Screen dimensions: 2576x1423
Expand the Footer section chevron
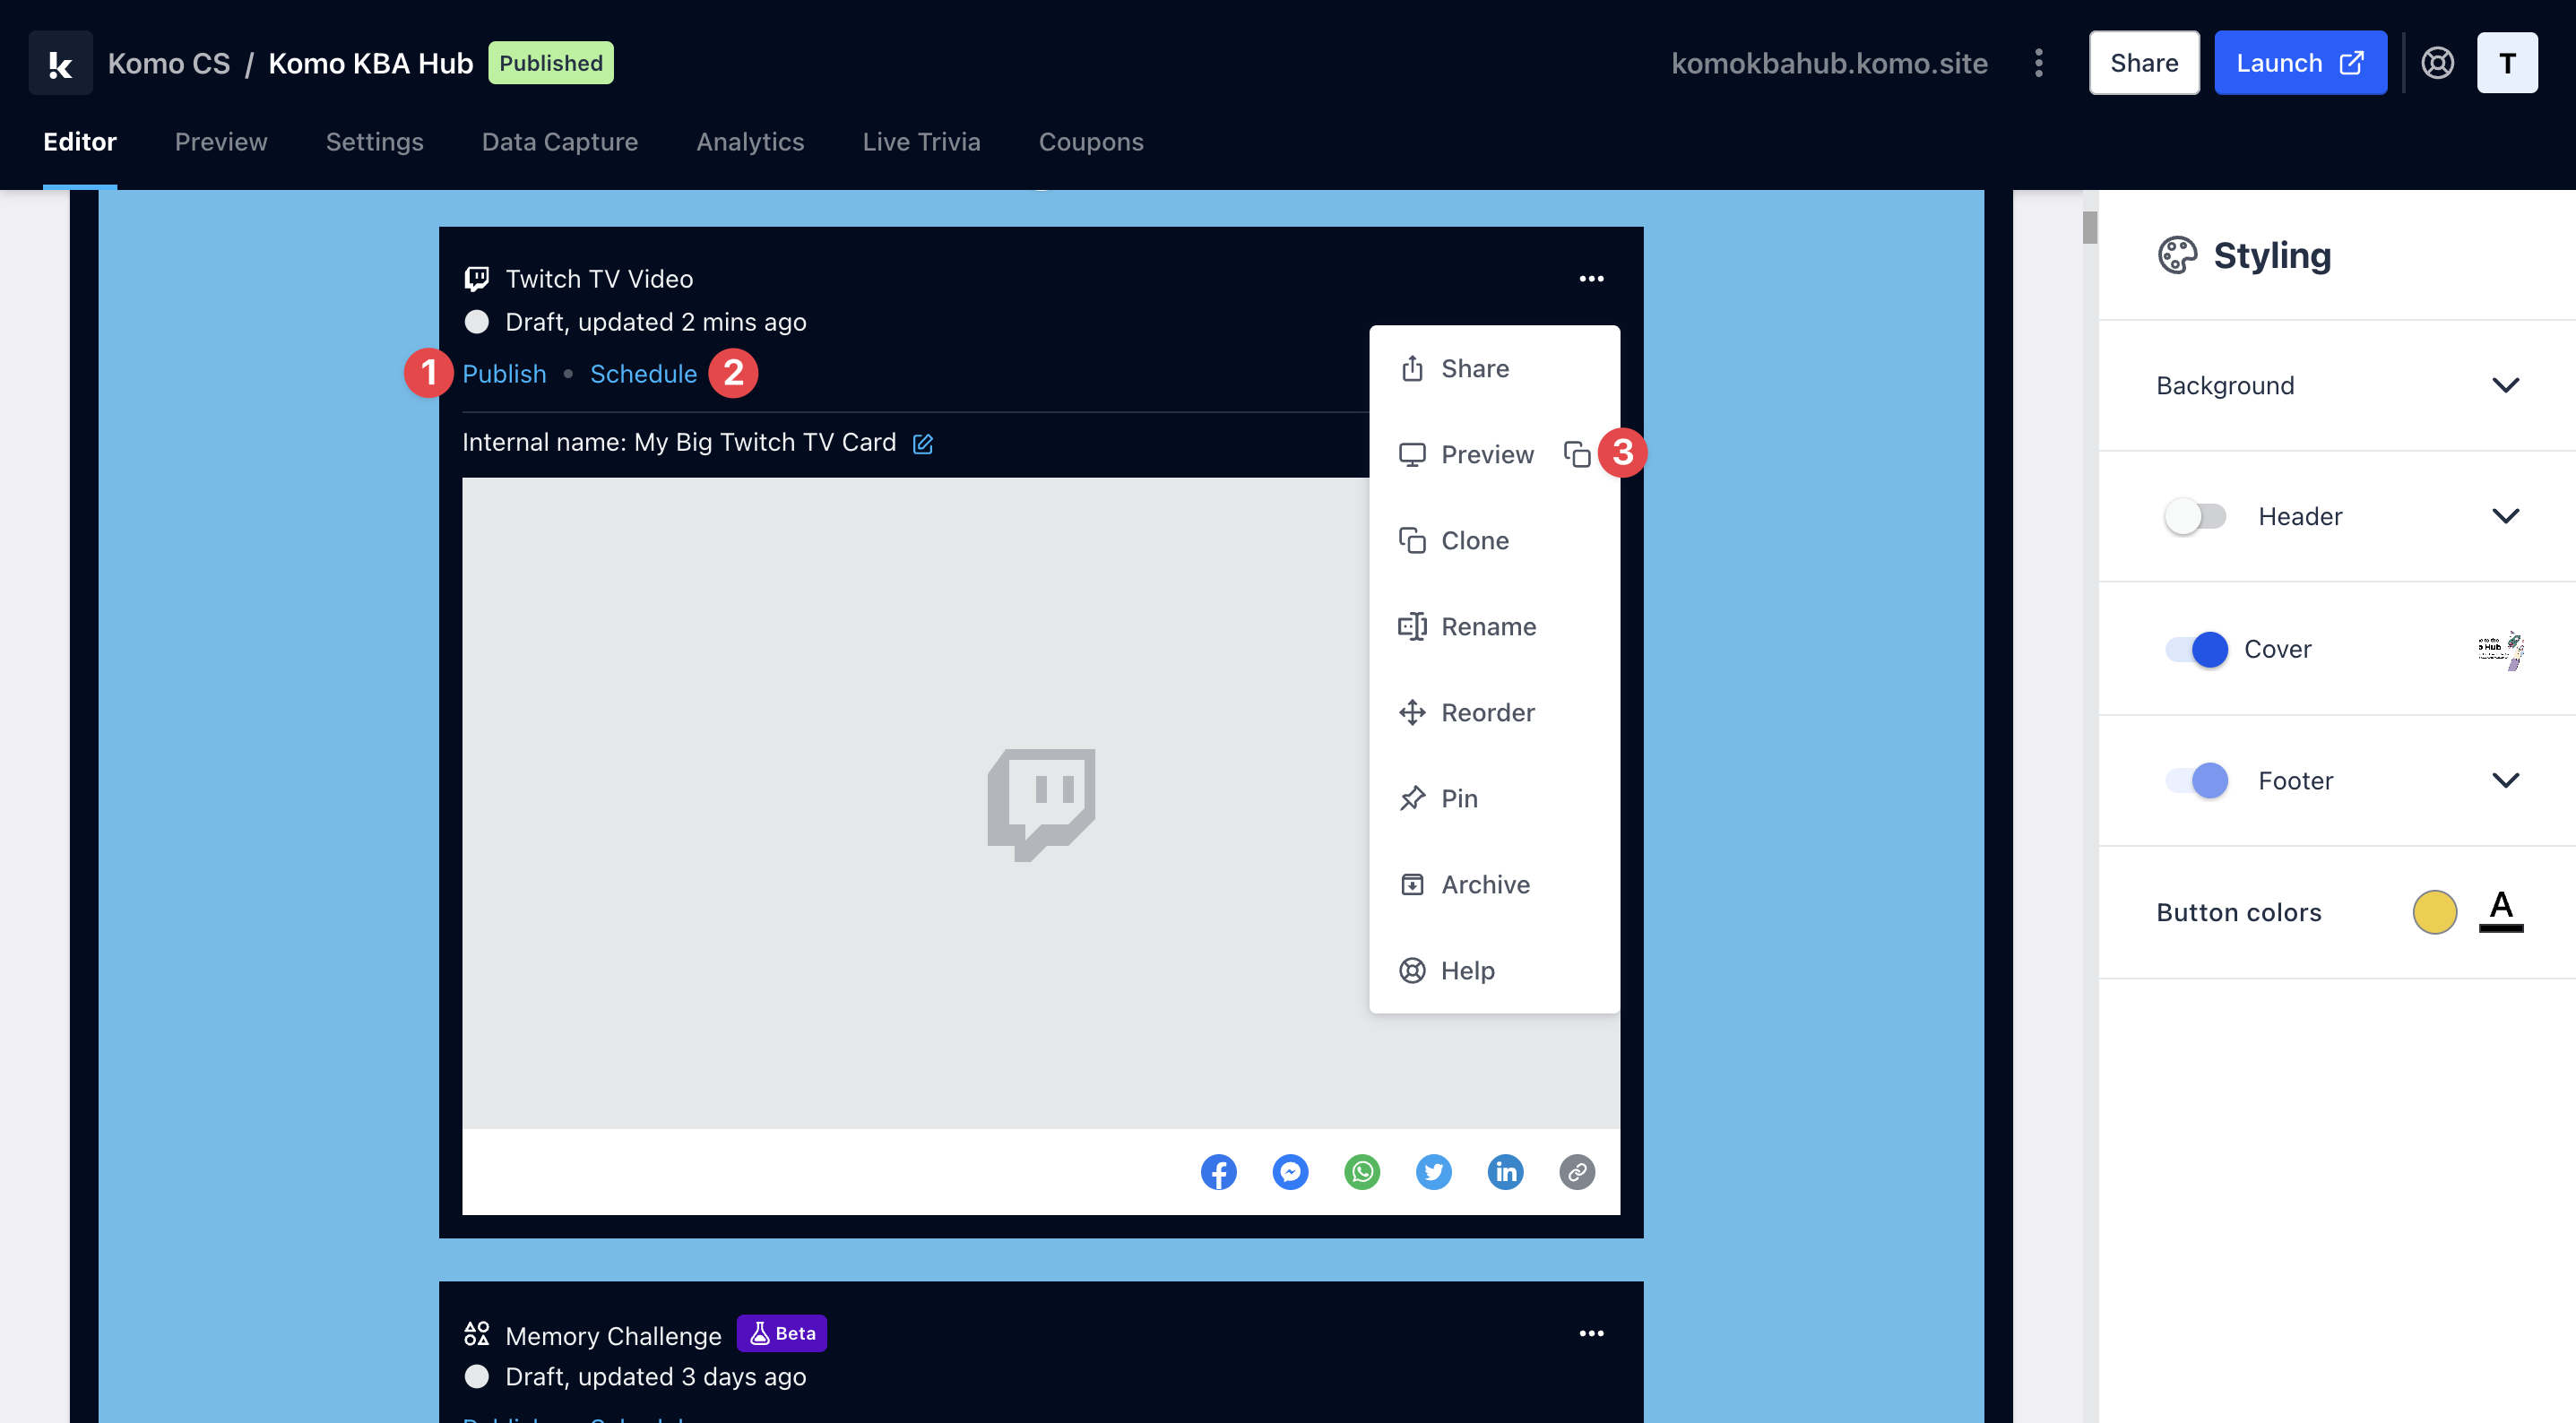click(x=2505, y=780)
